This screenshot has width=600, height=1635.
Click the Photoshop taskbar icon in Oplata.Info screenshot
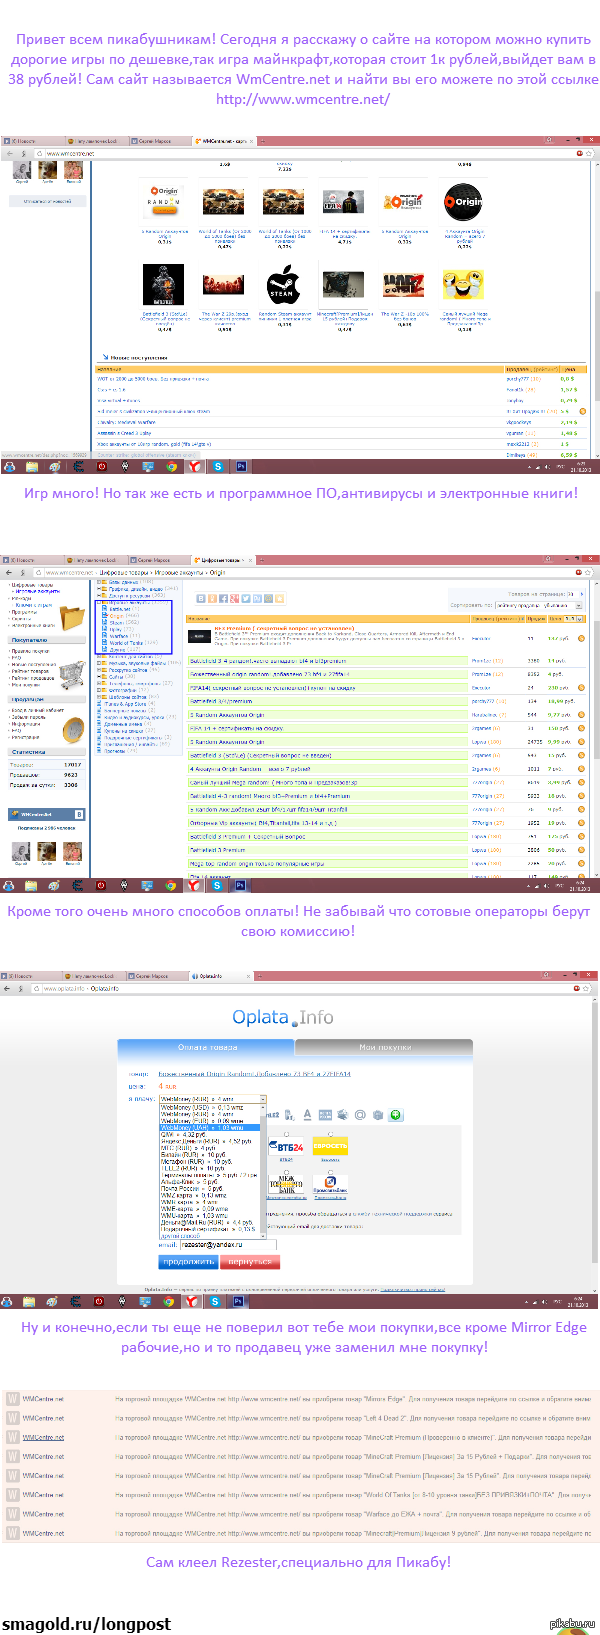pos(238,1302)
